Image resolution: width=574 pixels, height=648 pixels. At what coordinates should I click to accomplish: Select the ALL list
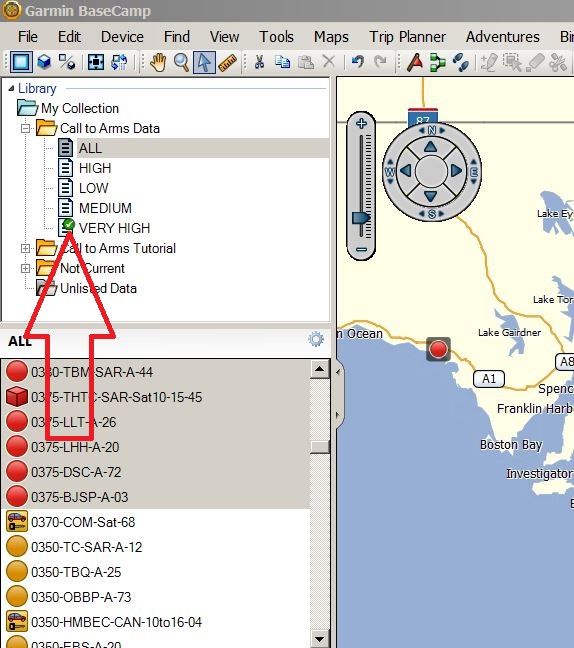pyautogui.click(x=90, y=148)
